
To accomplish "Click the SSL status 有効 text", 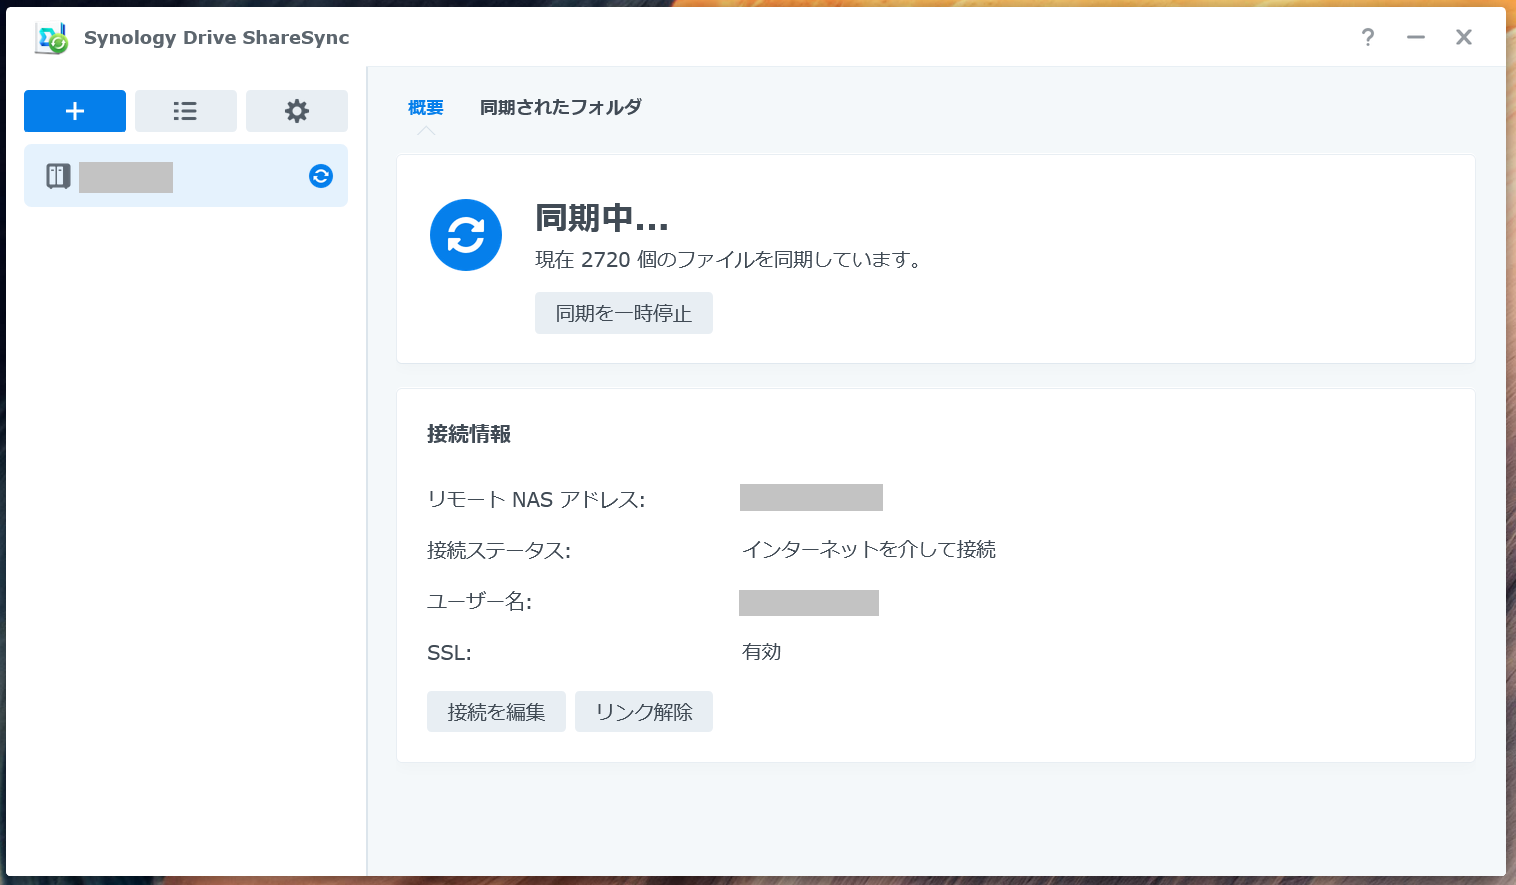I will 760,652.
